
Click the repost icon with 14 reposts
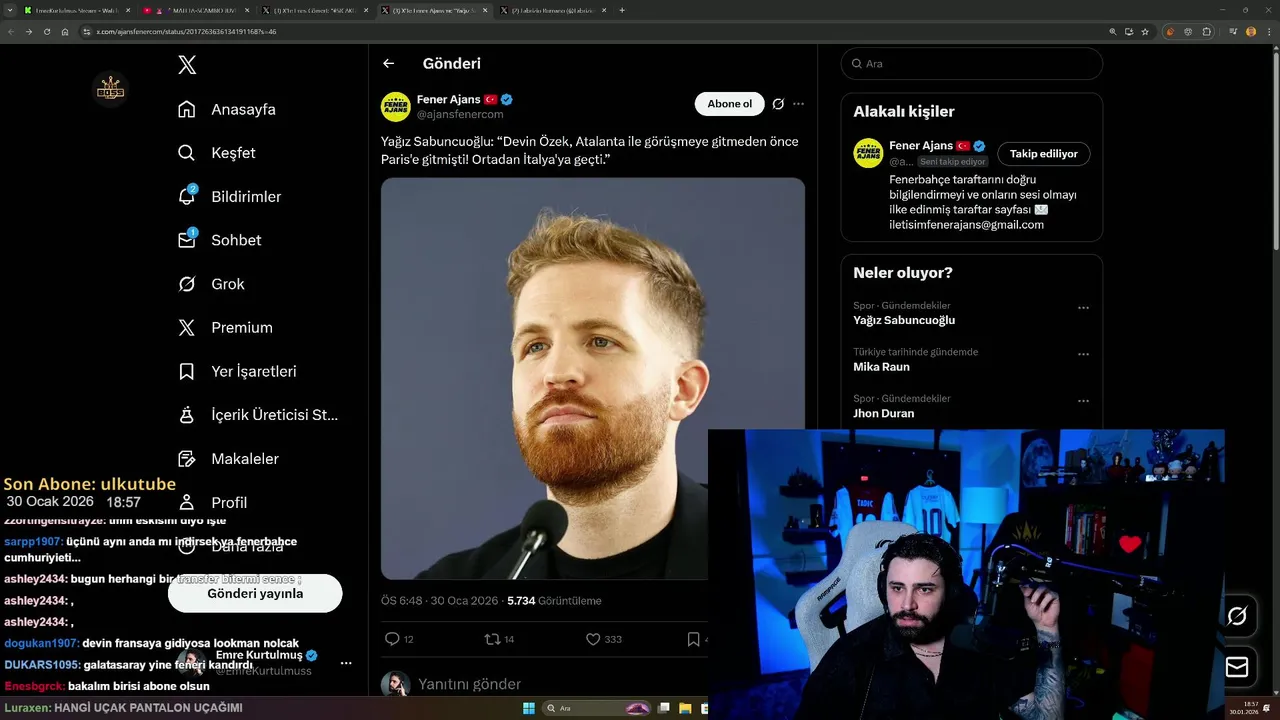492,639
